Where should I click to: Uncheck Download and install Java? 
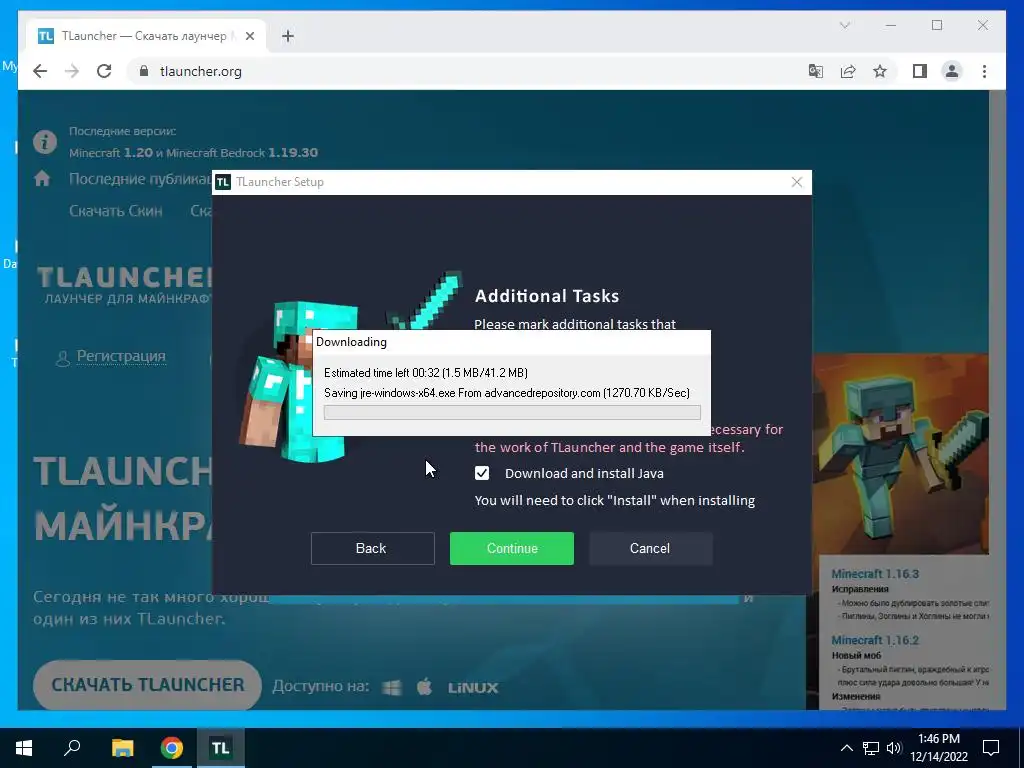tap(482, 473)
